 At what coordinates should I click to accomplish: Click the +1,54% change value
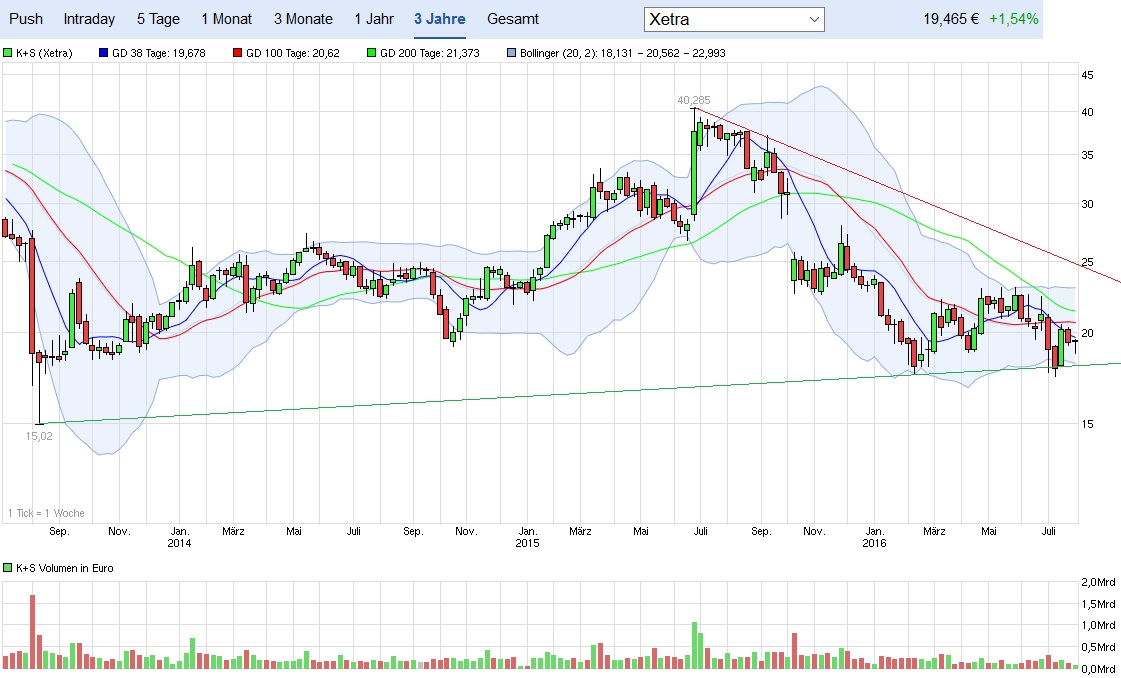click(1013, 19)
